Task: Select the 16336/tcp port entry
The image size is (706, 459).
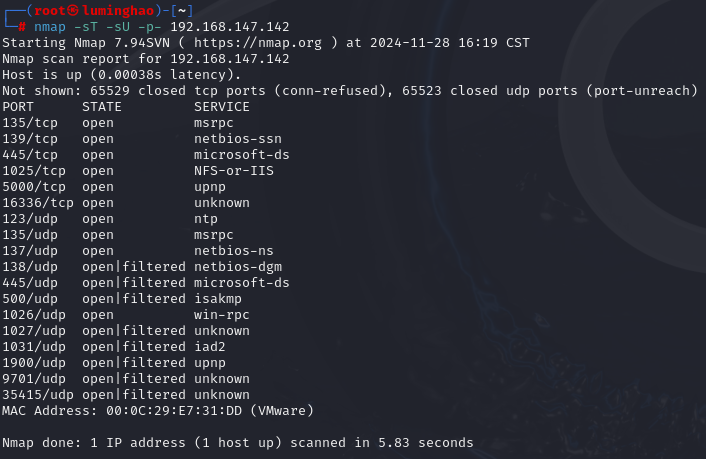Action: click(x=38, y=203)
